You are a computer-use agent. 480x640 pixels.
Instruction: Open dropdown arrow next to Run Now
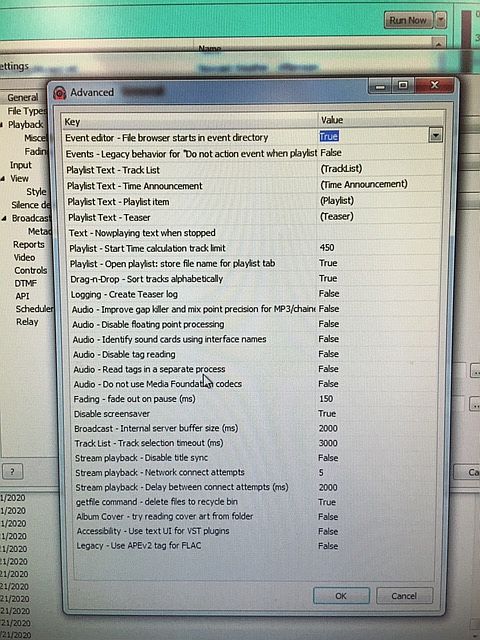(440, 20)
